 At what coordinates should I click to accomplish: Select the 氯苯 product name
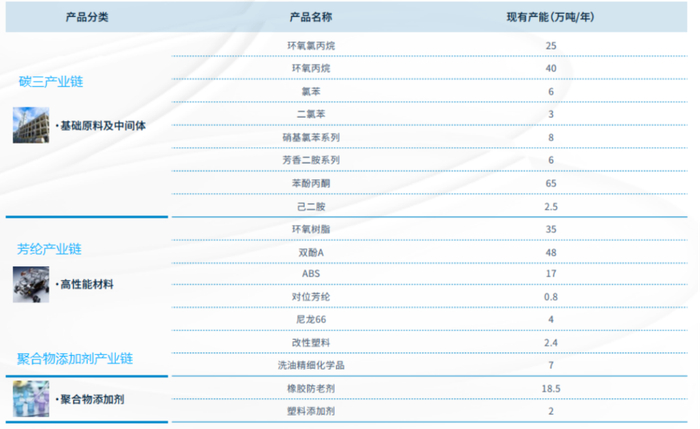(311, 92)
